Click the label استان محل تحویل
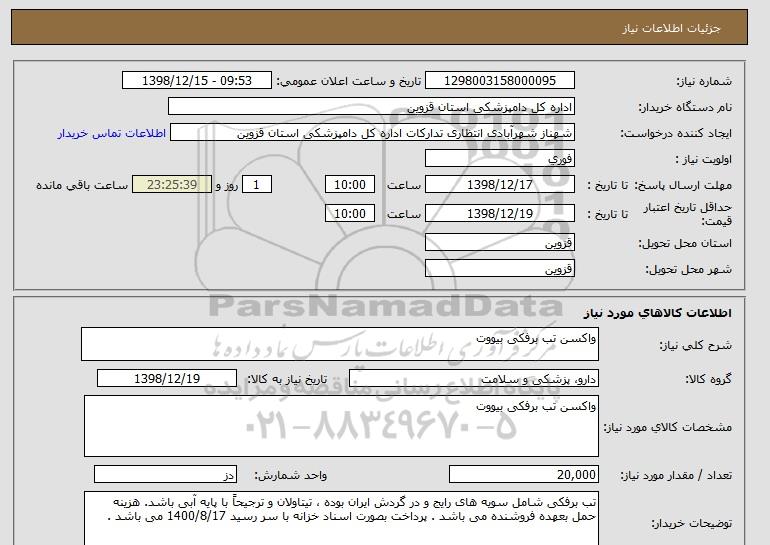Image resolution: width=770 pixels, height=545 pixels. tap(685, 244)
